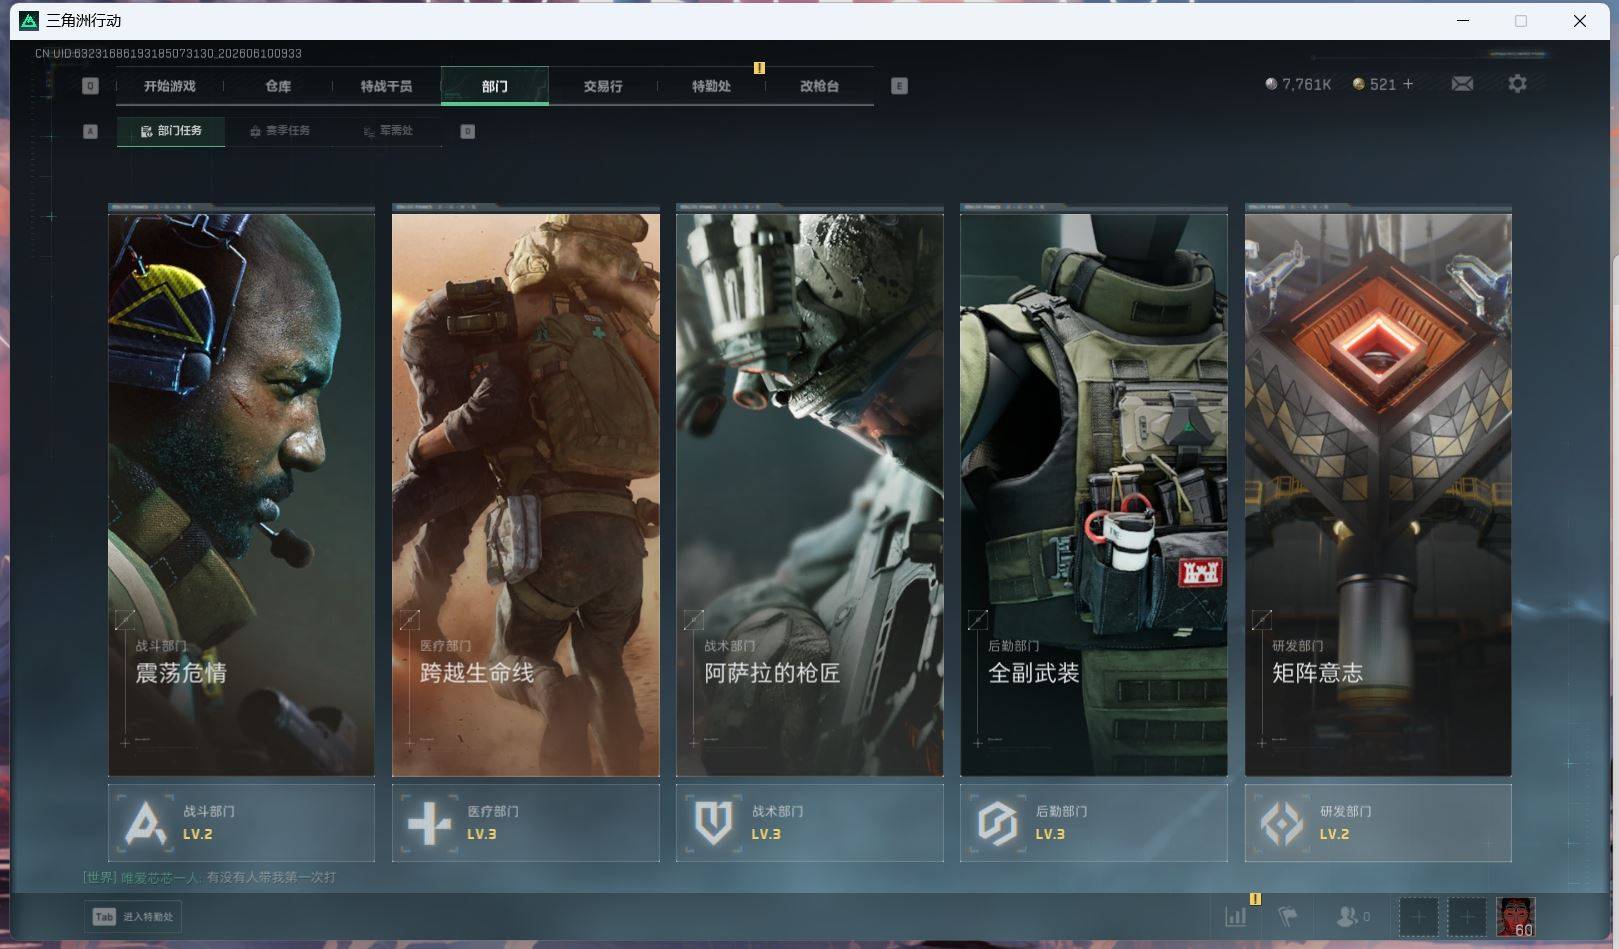Select the 战斗部门 LV.2 level label

click(198, 834)
